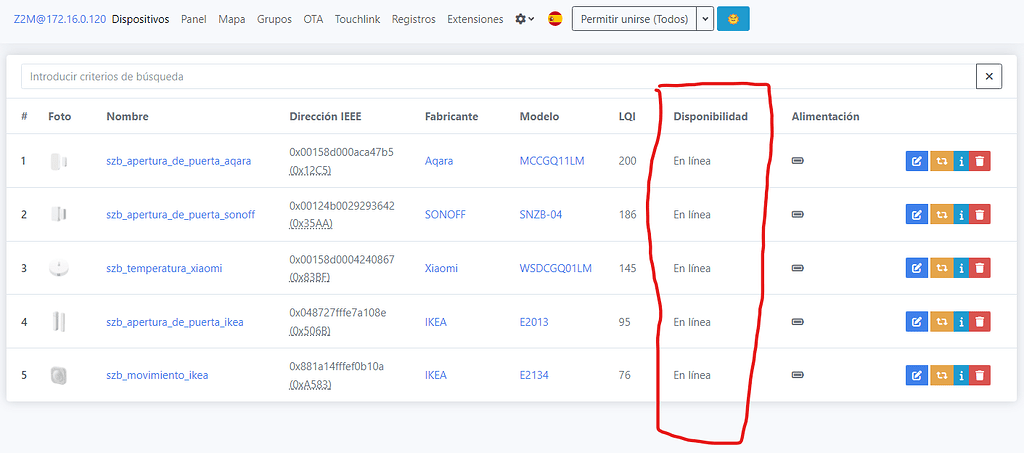The image size is (1024, 453).
Task: Open the Dispositivos tab
Action: tap(140, 19)
